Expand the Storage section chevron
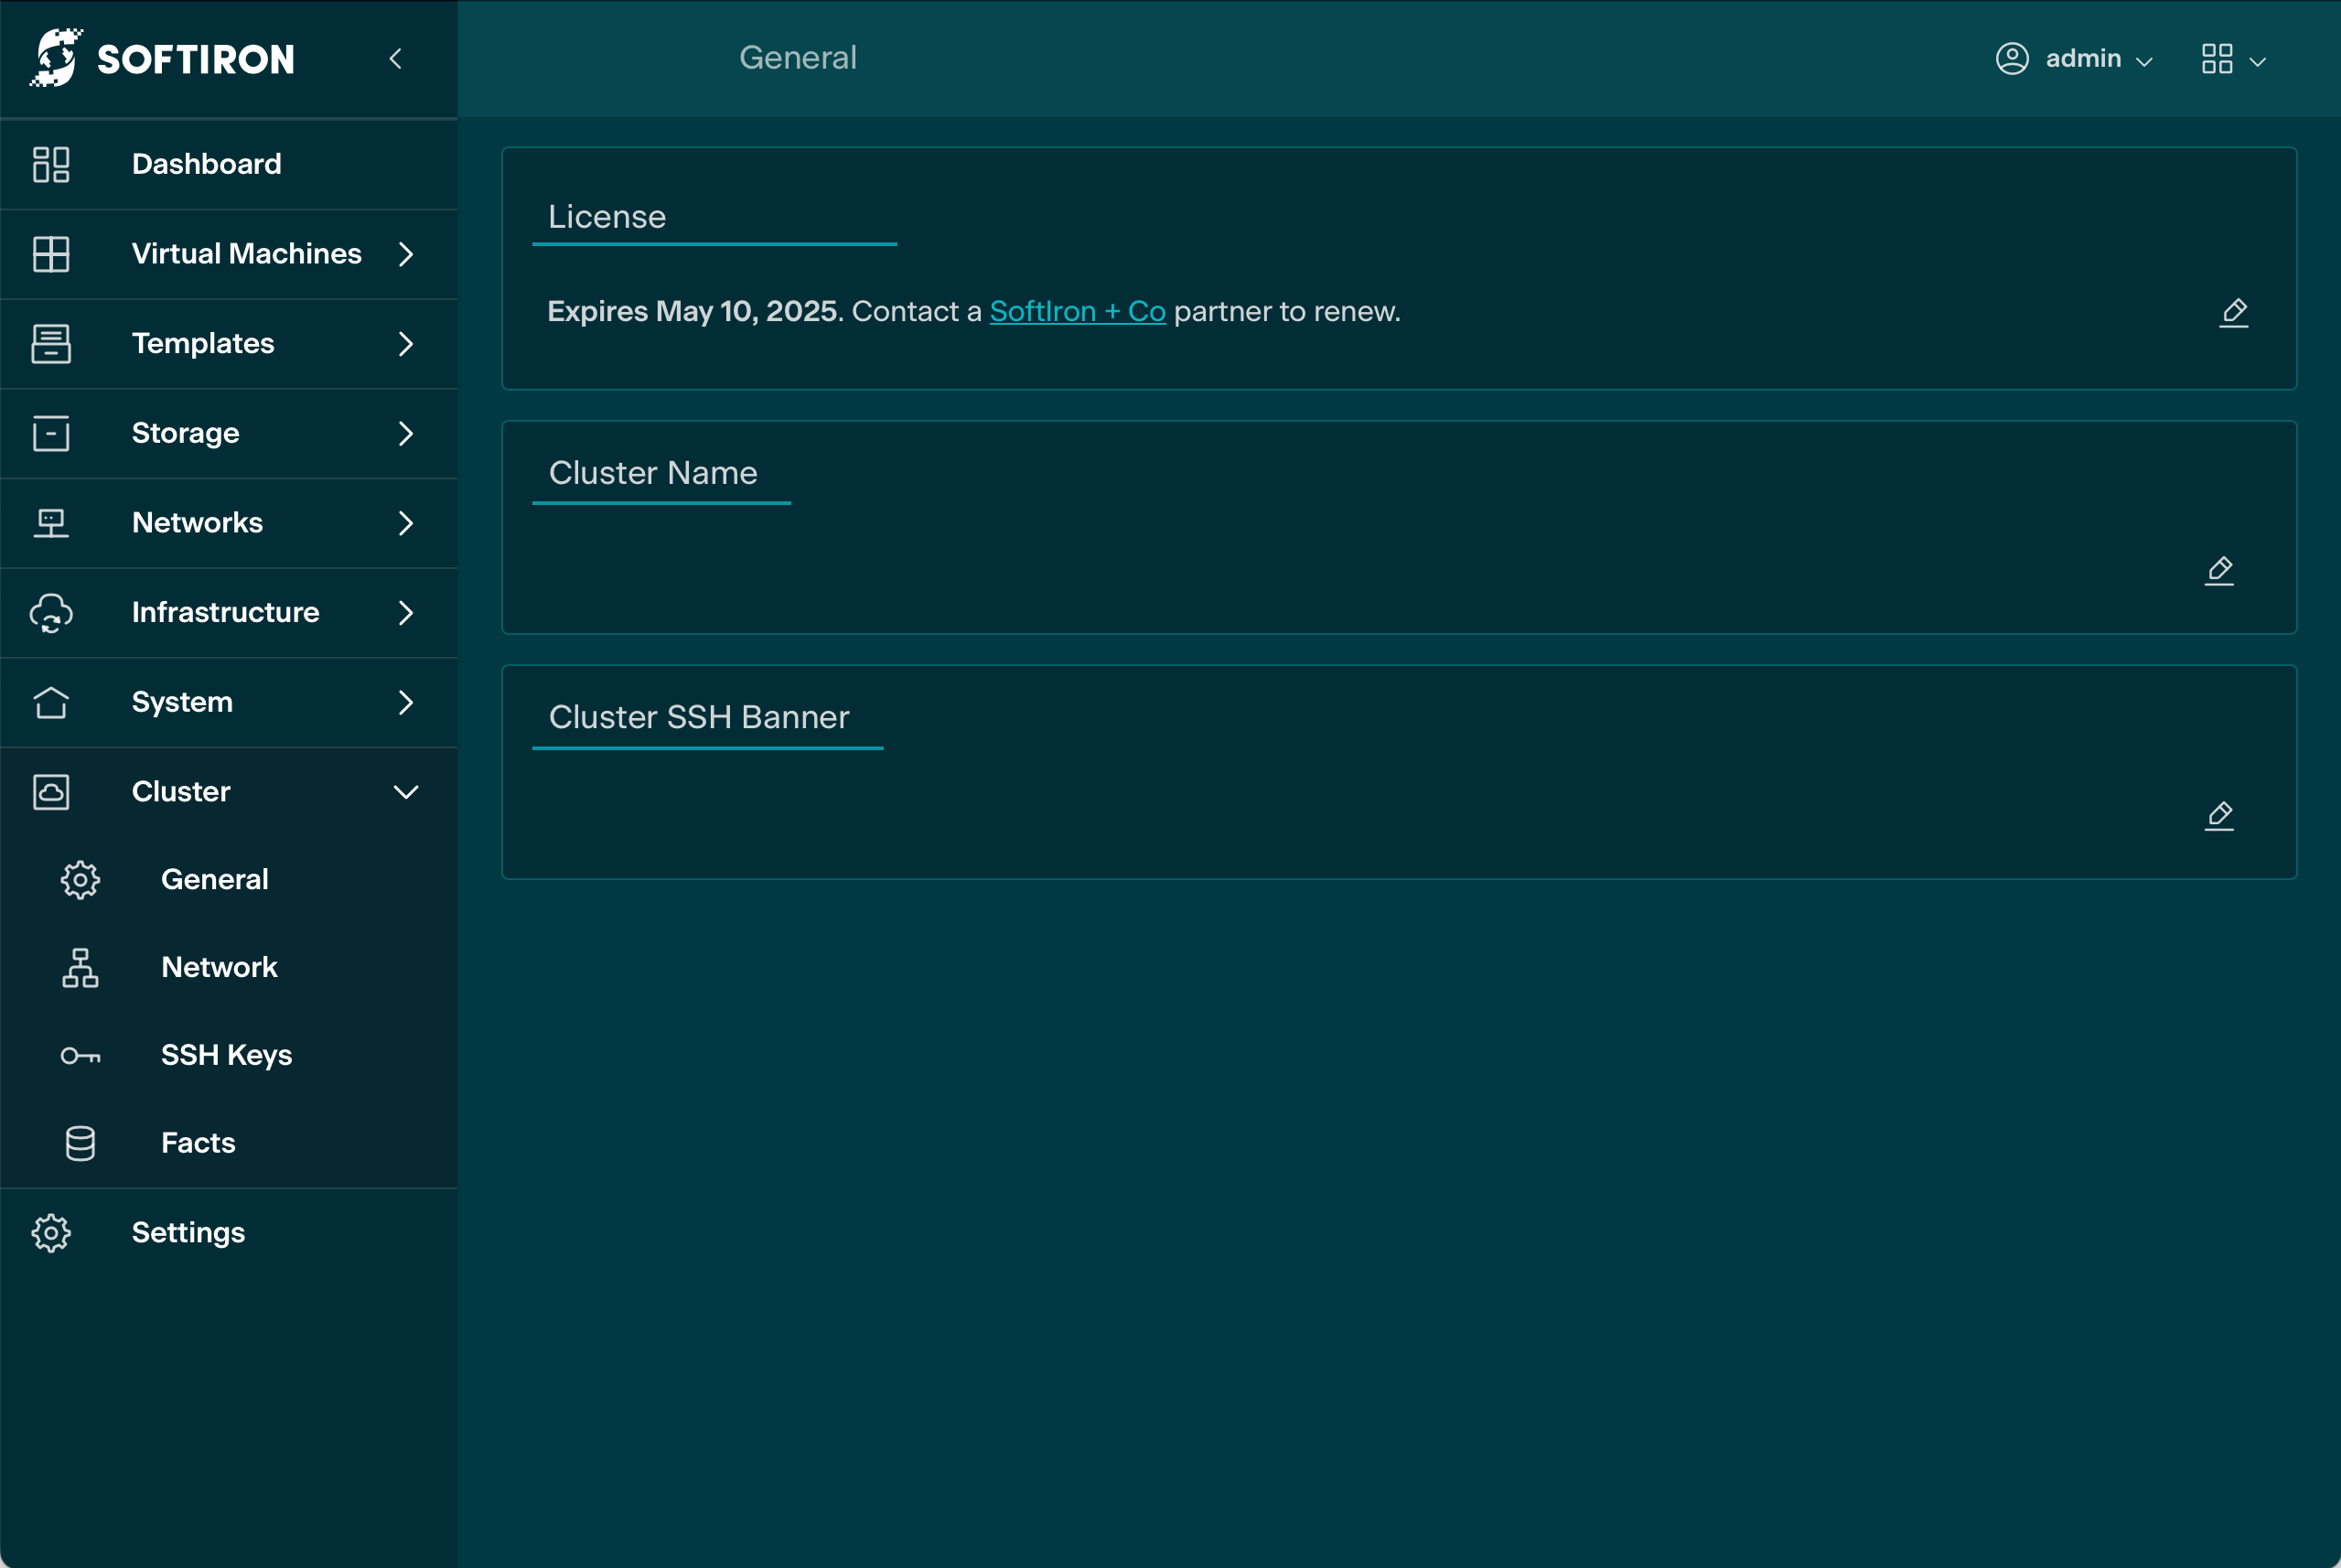2341x1568 pixels. point(405,433)
